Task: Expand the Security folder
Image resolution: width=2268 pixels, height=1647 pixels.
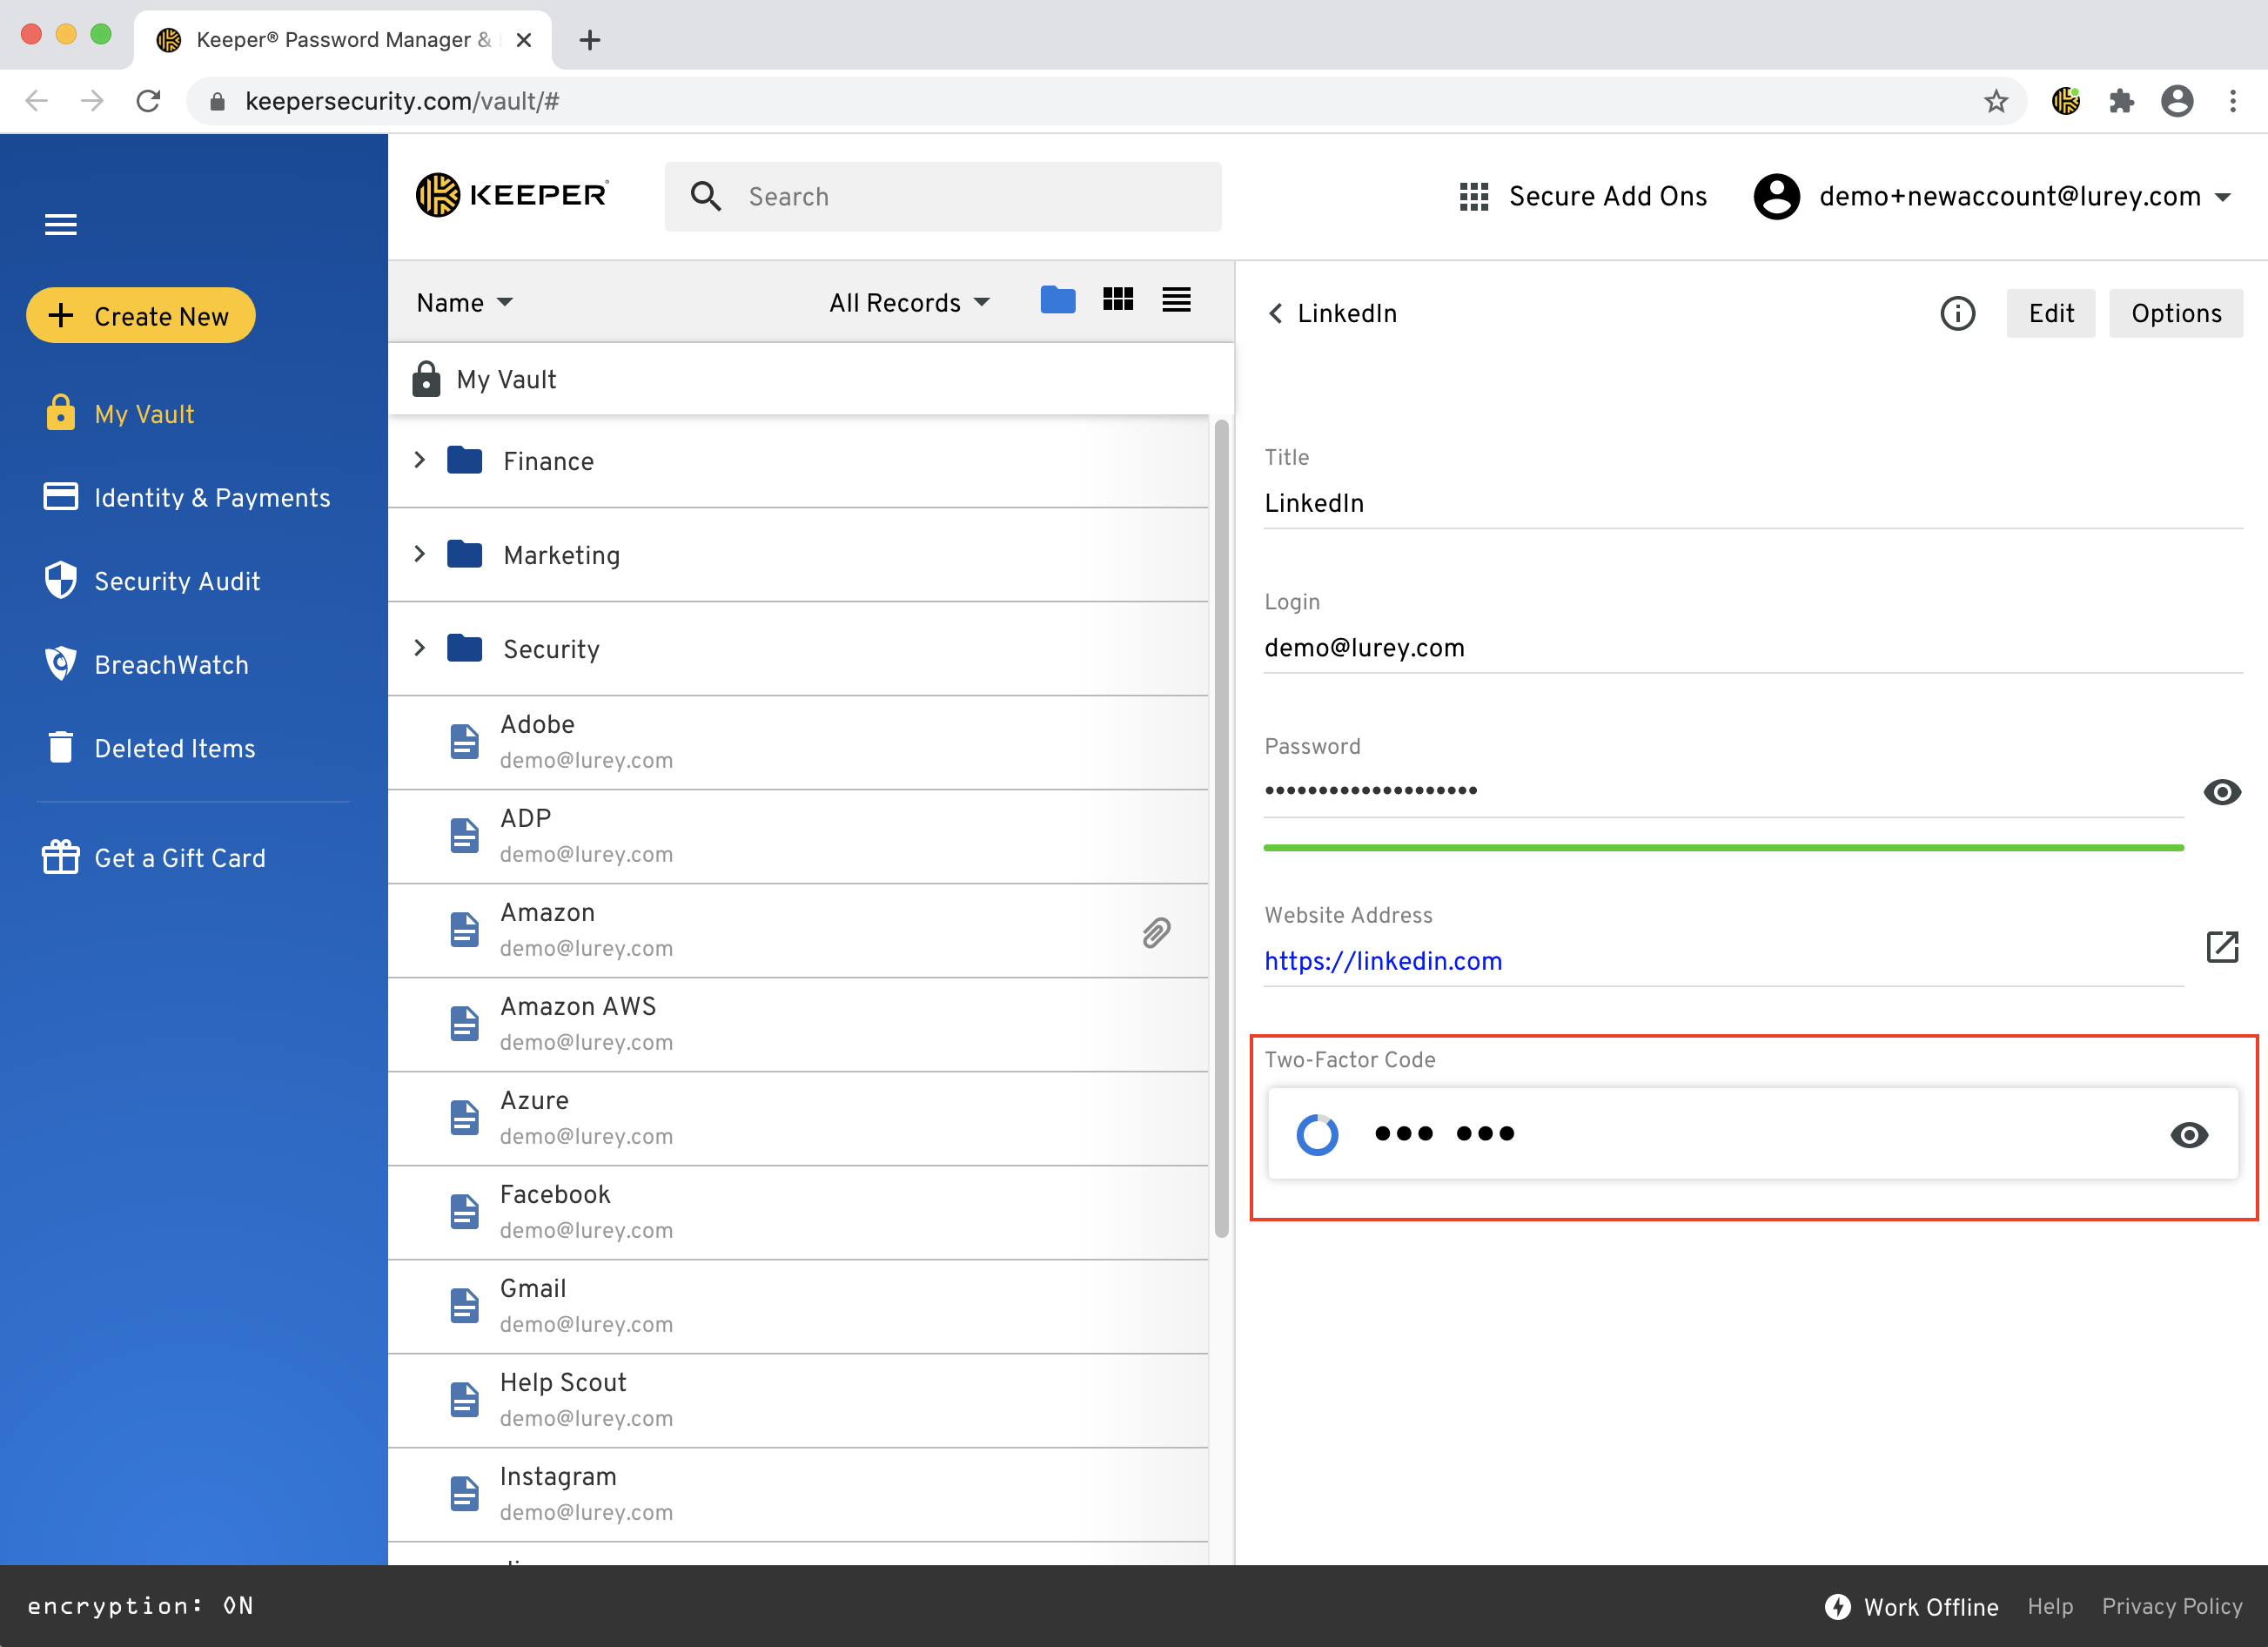Action: pyautogui.click(x=420, y=648)
